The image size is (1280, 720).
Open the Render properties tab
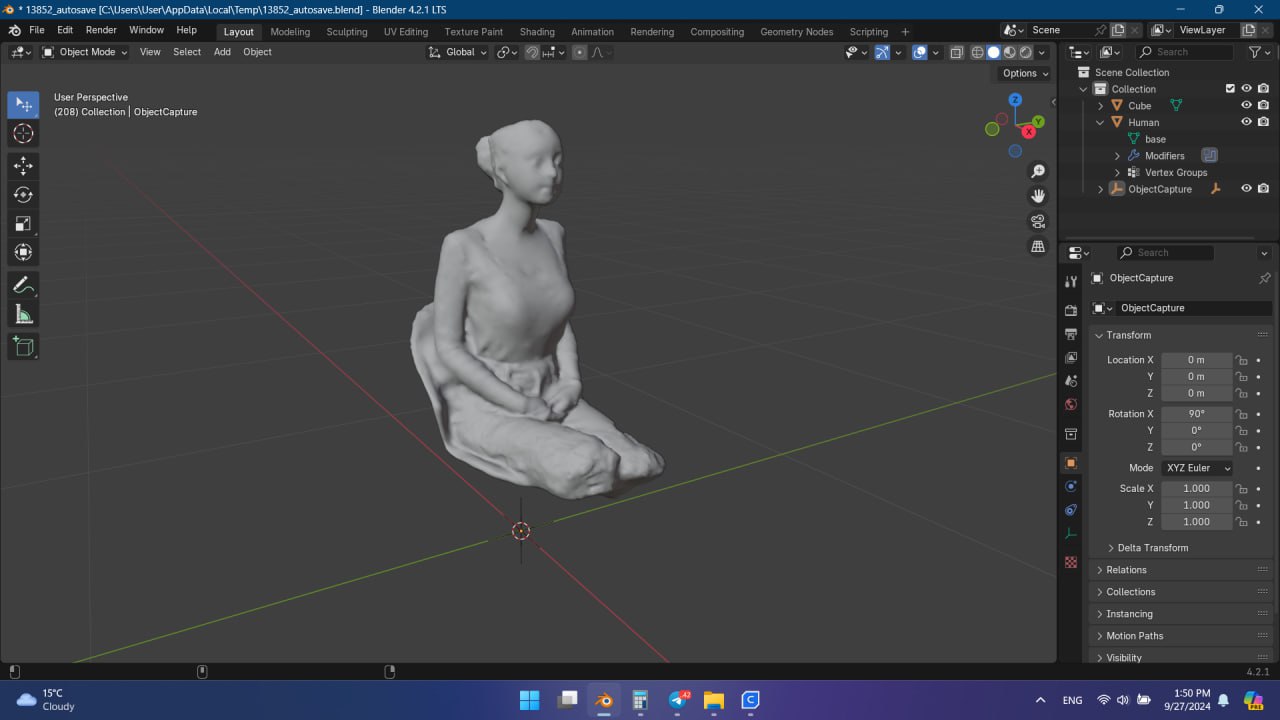point(1071,310)
